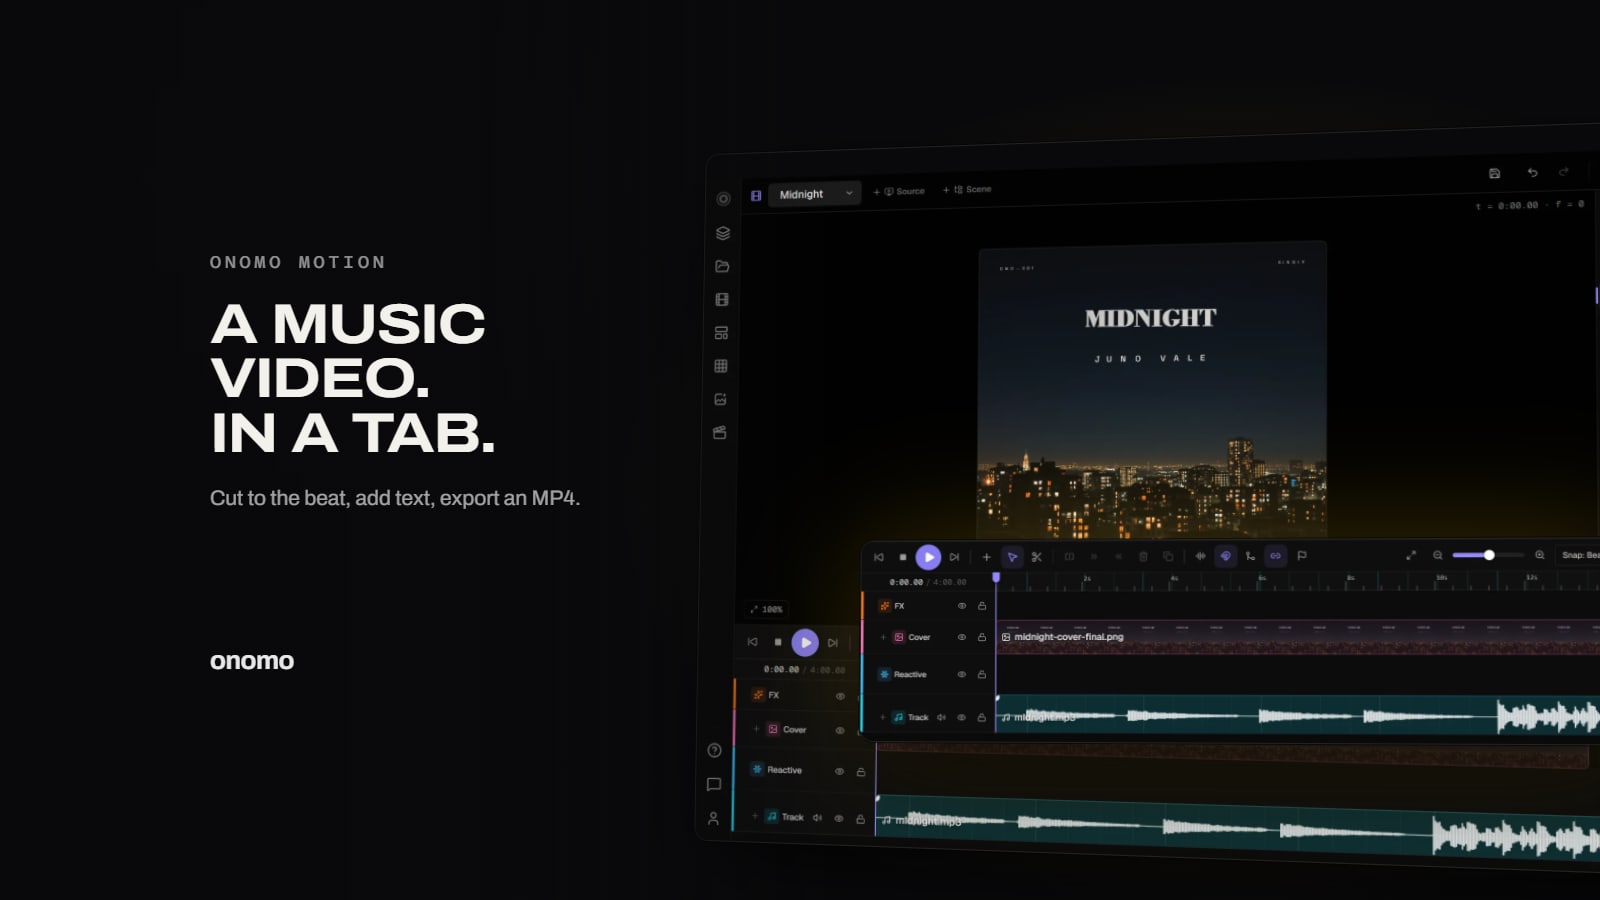This screenshot has height=900, width=1600.
Task: Open the user account icon
Action: [x=713, y=818]
